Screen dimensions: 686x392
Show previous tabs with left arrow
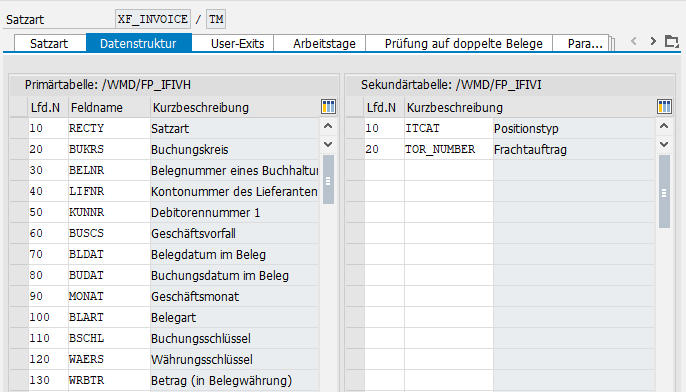(634, 41)
